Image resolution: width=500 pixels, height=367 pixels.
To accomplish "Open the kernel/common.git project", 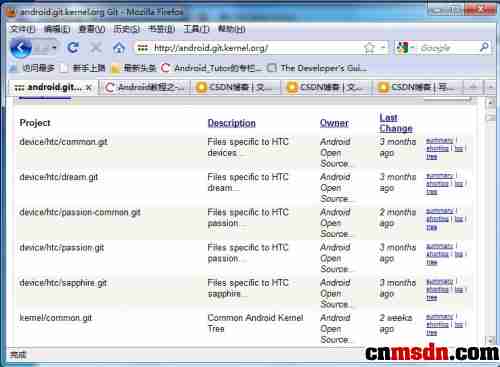I will click(x=56, y=318).
